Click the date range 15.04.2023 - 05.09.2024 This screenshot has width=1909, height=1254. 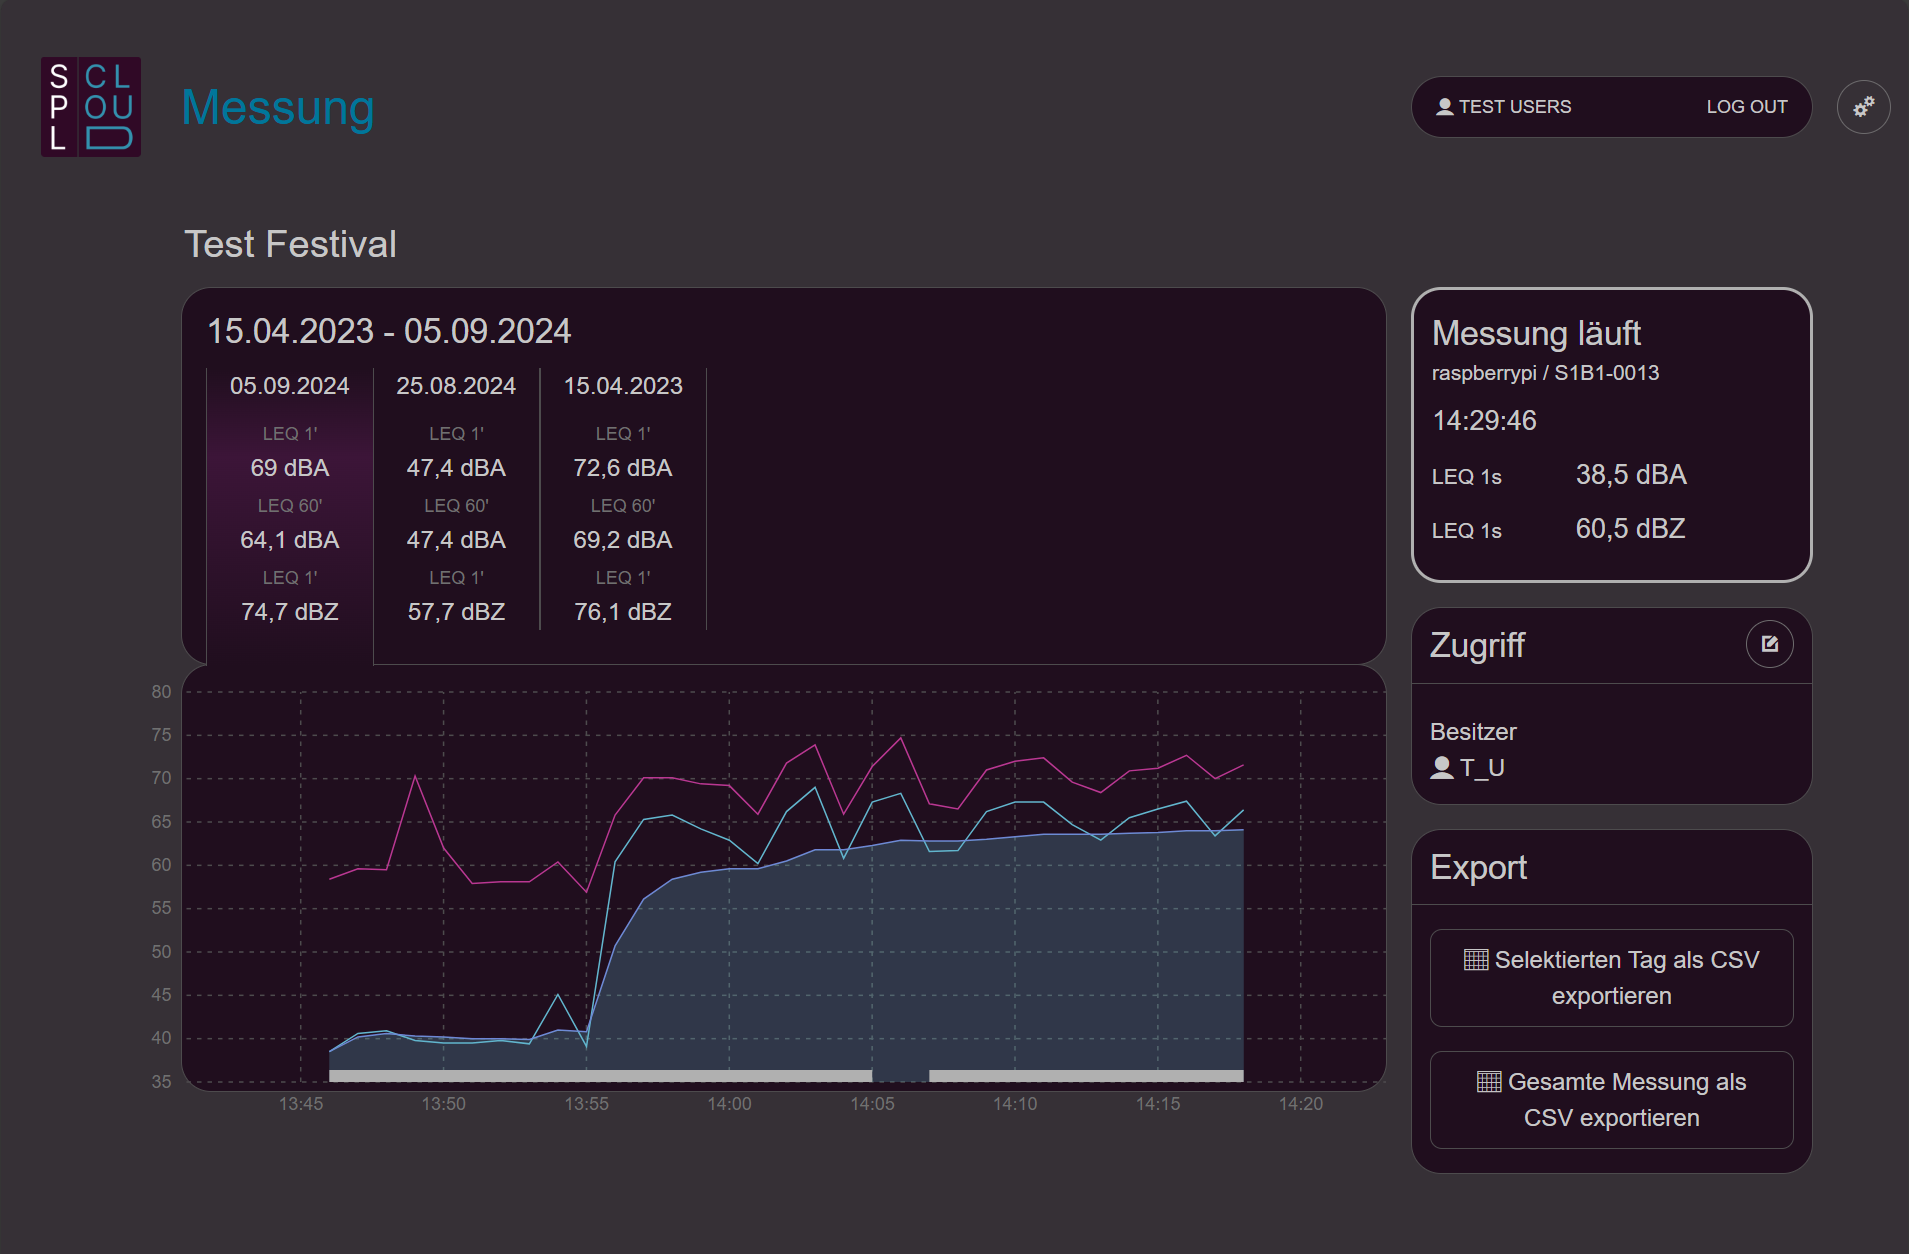[x=389, y=331]
